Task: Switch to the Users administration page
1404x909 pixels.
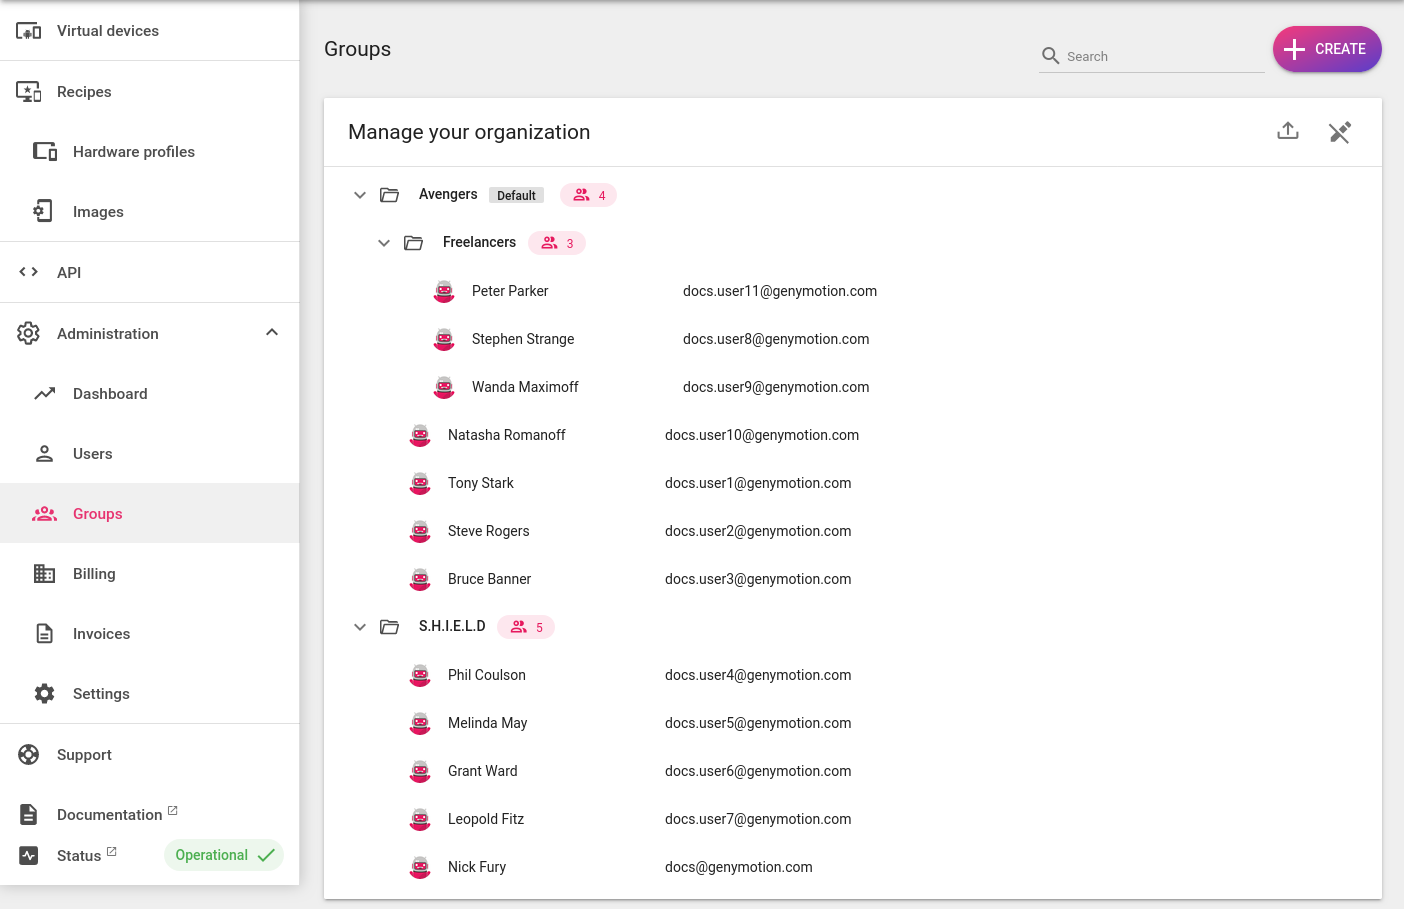Action: tap(92, 453)
